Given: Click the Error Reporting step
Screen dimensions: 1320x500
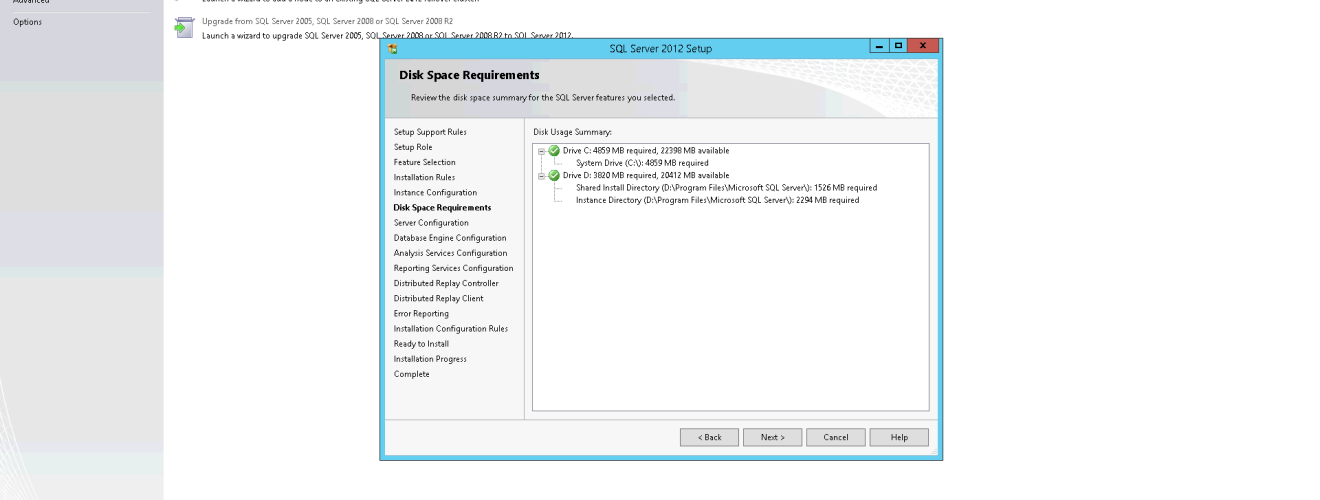Looking at the screenshot, I should point(421,314).
